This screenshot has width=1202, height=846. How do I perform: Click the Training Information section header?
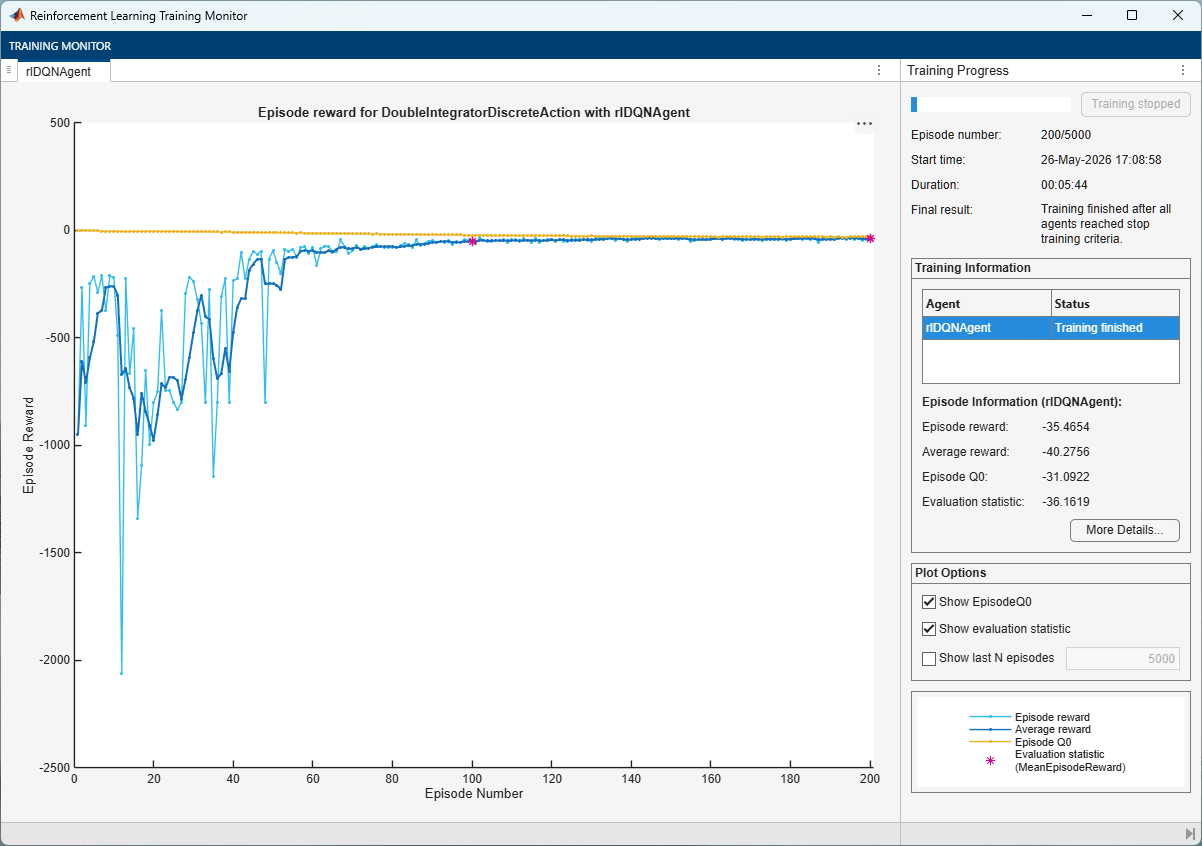pos(973,268)
